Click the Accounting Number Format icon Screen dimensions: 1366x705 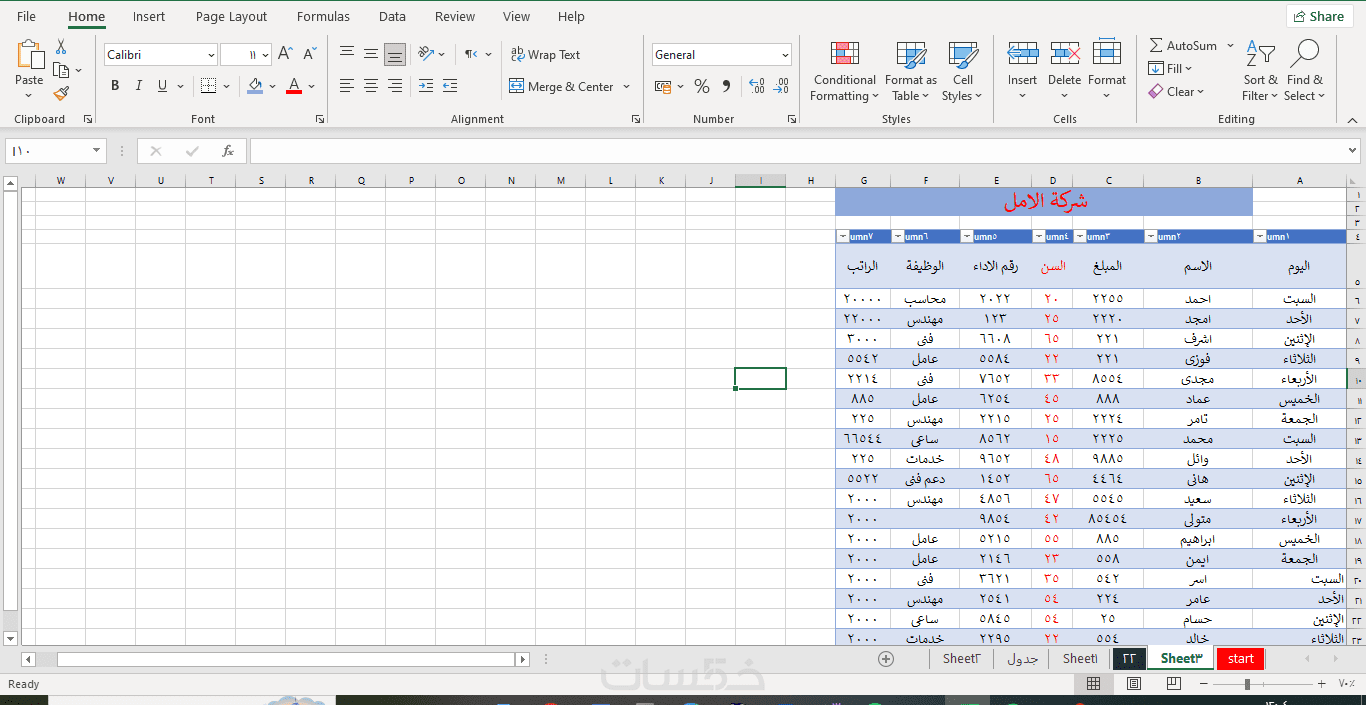point(661,87)
